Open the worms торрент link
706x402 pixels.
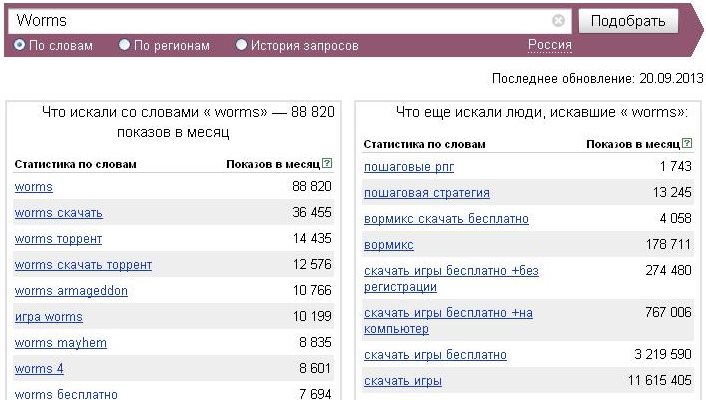click(x=58, y=239)
